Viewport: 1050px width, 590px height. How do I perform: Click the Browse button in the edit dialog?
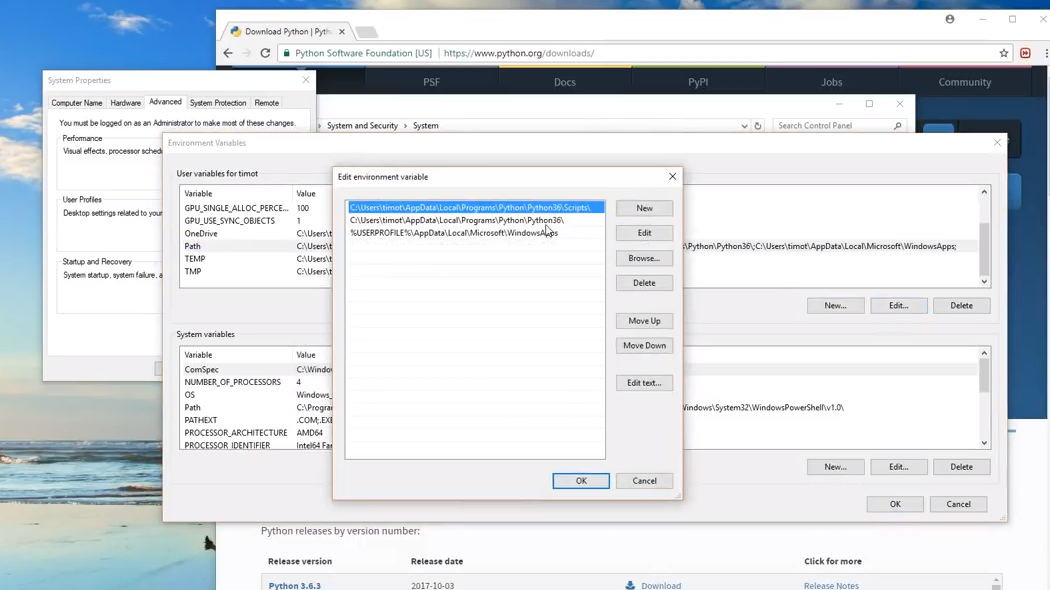(x=643, y=258)
